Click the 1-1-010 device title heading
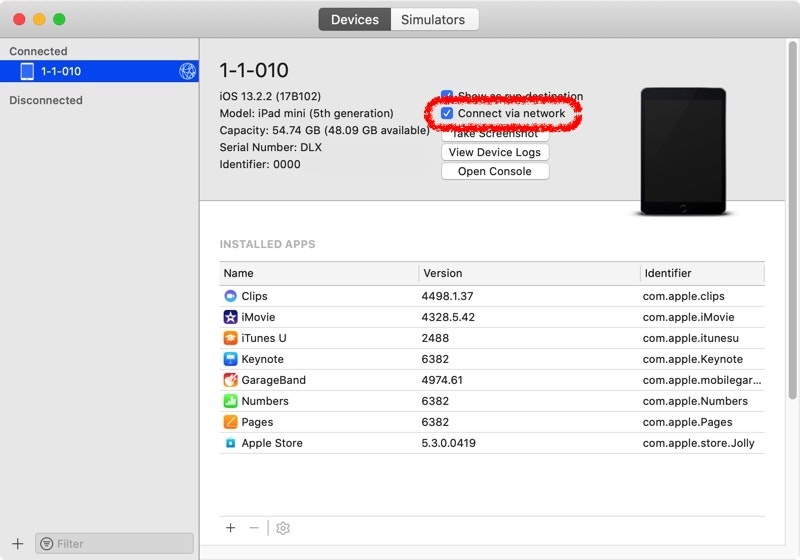Viewport: 800px width, 560px height. pos(254,70)
